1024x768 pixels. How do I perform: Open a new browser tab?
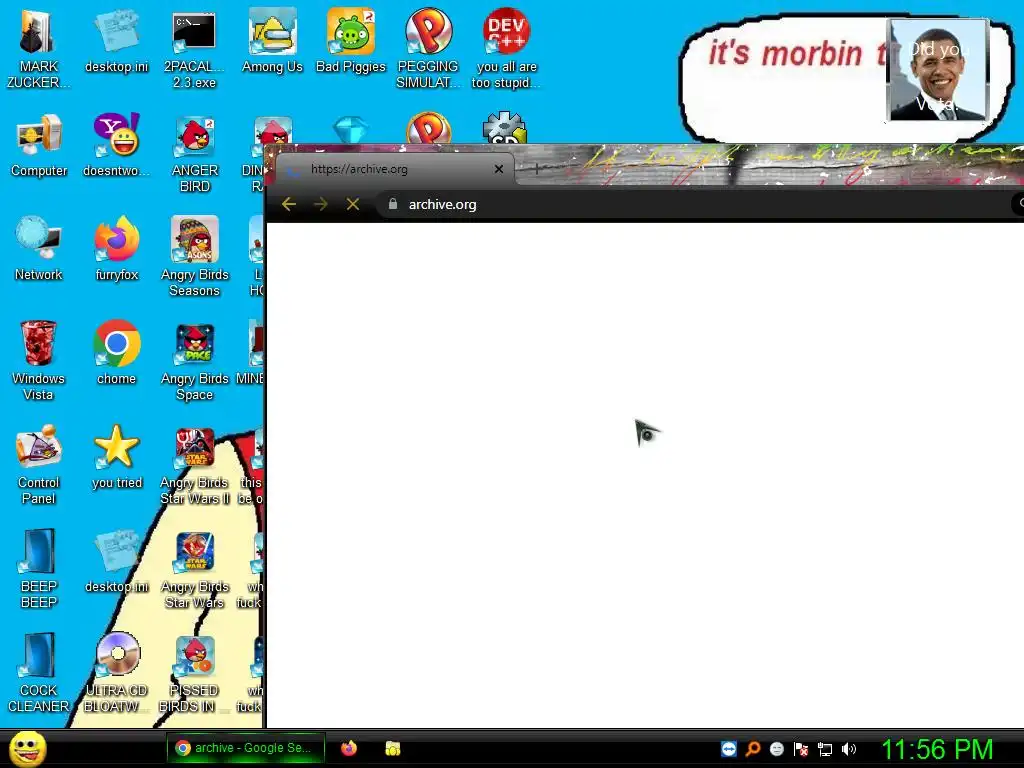click(536, 169)
